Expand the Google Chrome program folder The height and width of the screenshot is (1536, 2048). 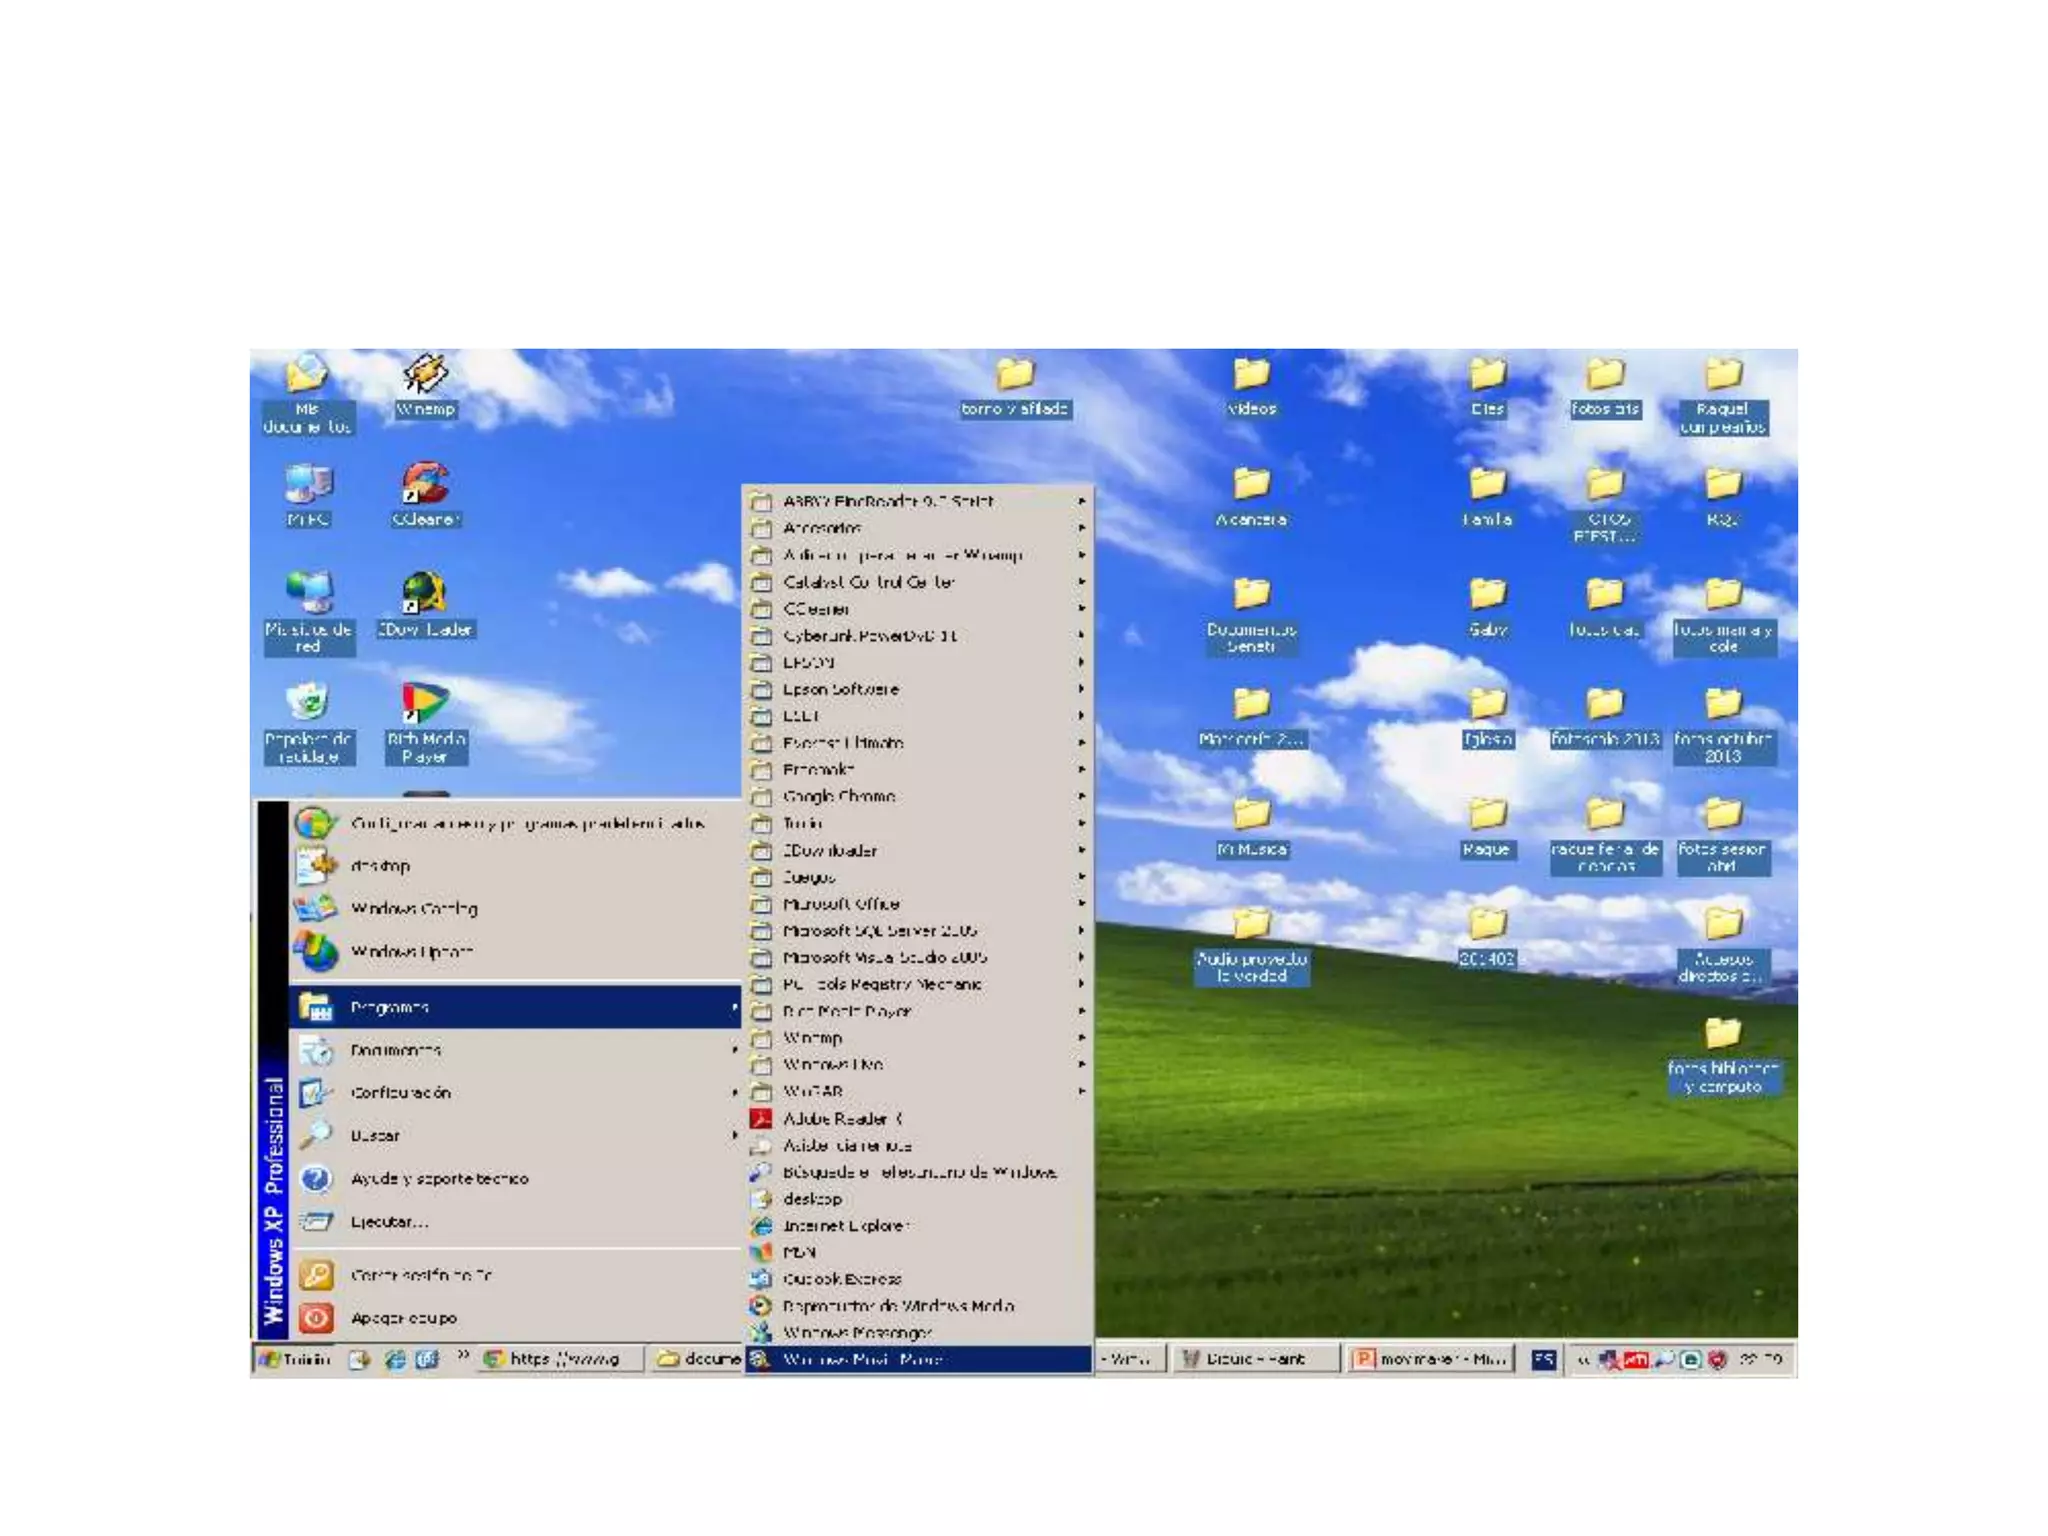(x=839, y=796)
